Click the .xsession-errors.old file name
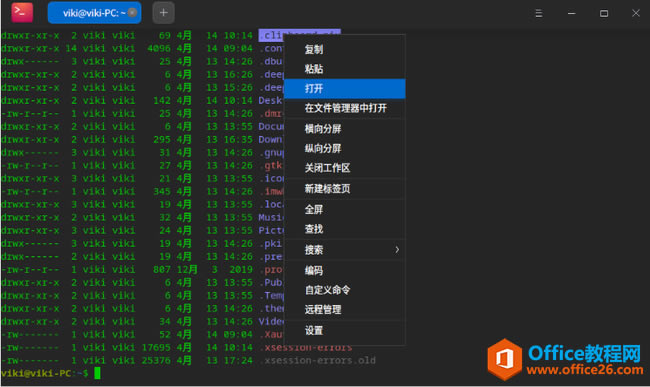Screen dimensions: 650x387 click(x=318, y=360)
